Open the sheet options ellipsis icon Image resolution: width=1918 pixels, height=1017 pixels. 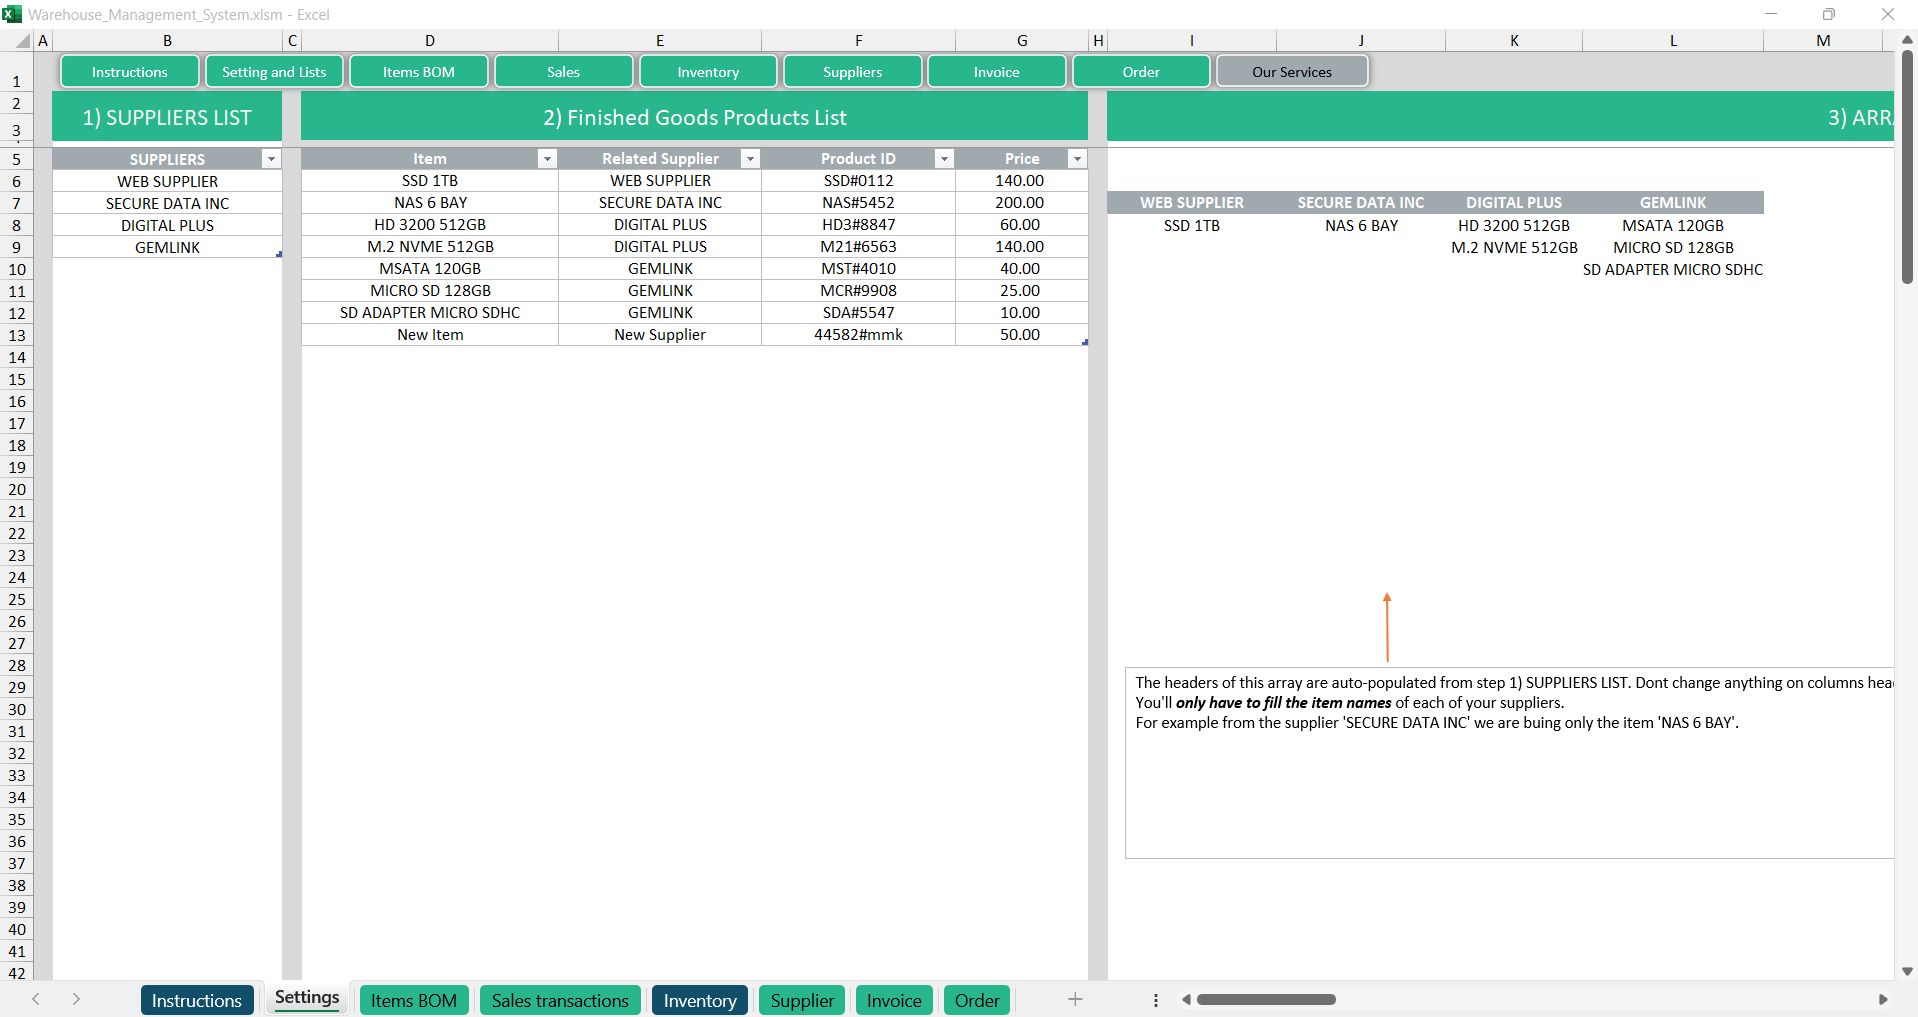click(1155, 999)
